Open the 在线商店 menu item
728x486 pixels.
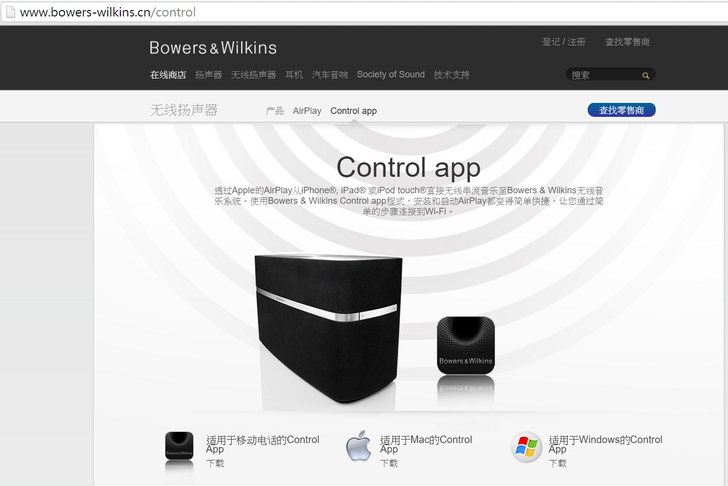tap(168, 75)
